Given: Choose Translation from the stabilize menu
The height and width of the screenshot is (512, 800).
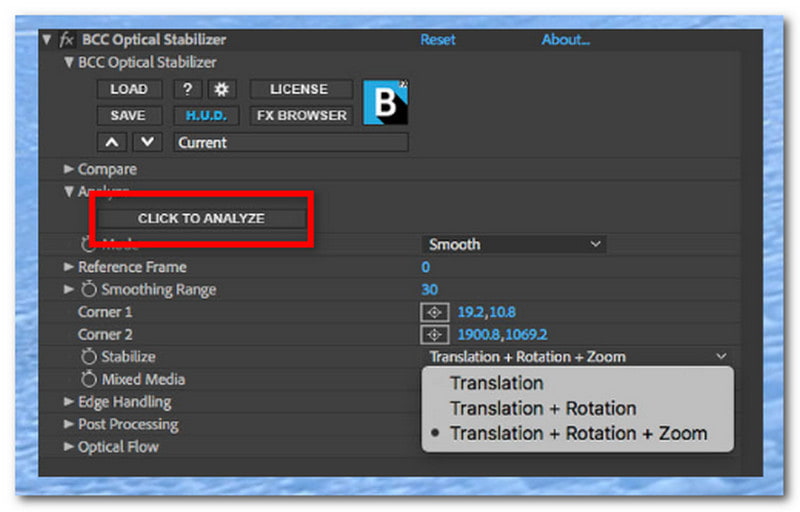Looking at the screenshot, I should coord(496,383).
